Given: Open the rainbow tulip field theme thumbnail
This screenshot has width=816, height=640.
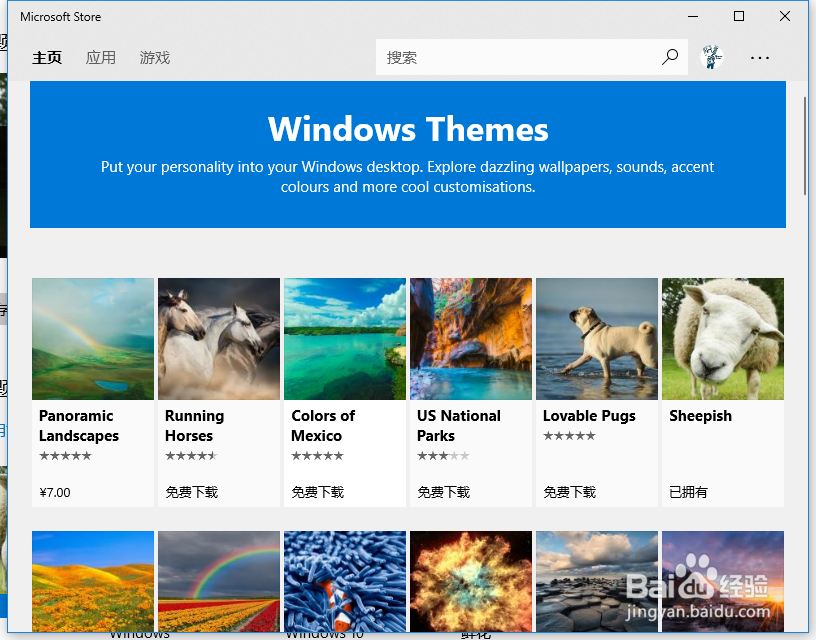Looking at the screenshot, I should point(219,582).
